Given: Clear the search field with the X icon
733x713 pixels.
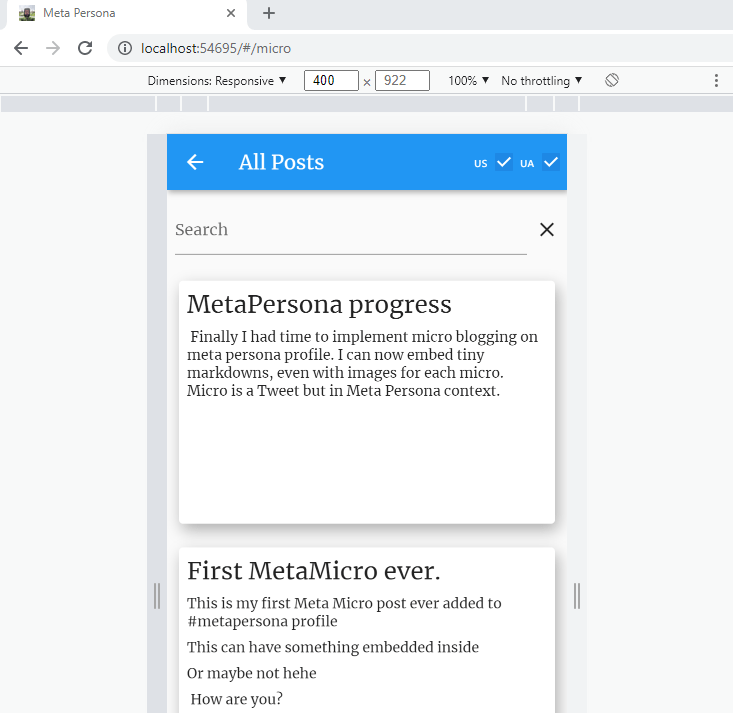Looking at the screenshot, I should [x=547, y=230].
